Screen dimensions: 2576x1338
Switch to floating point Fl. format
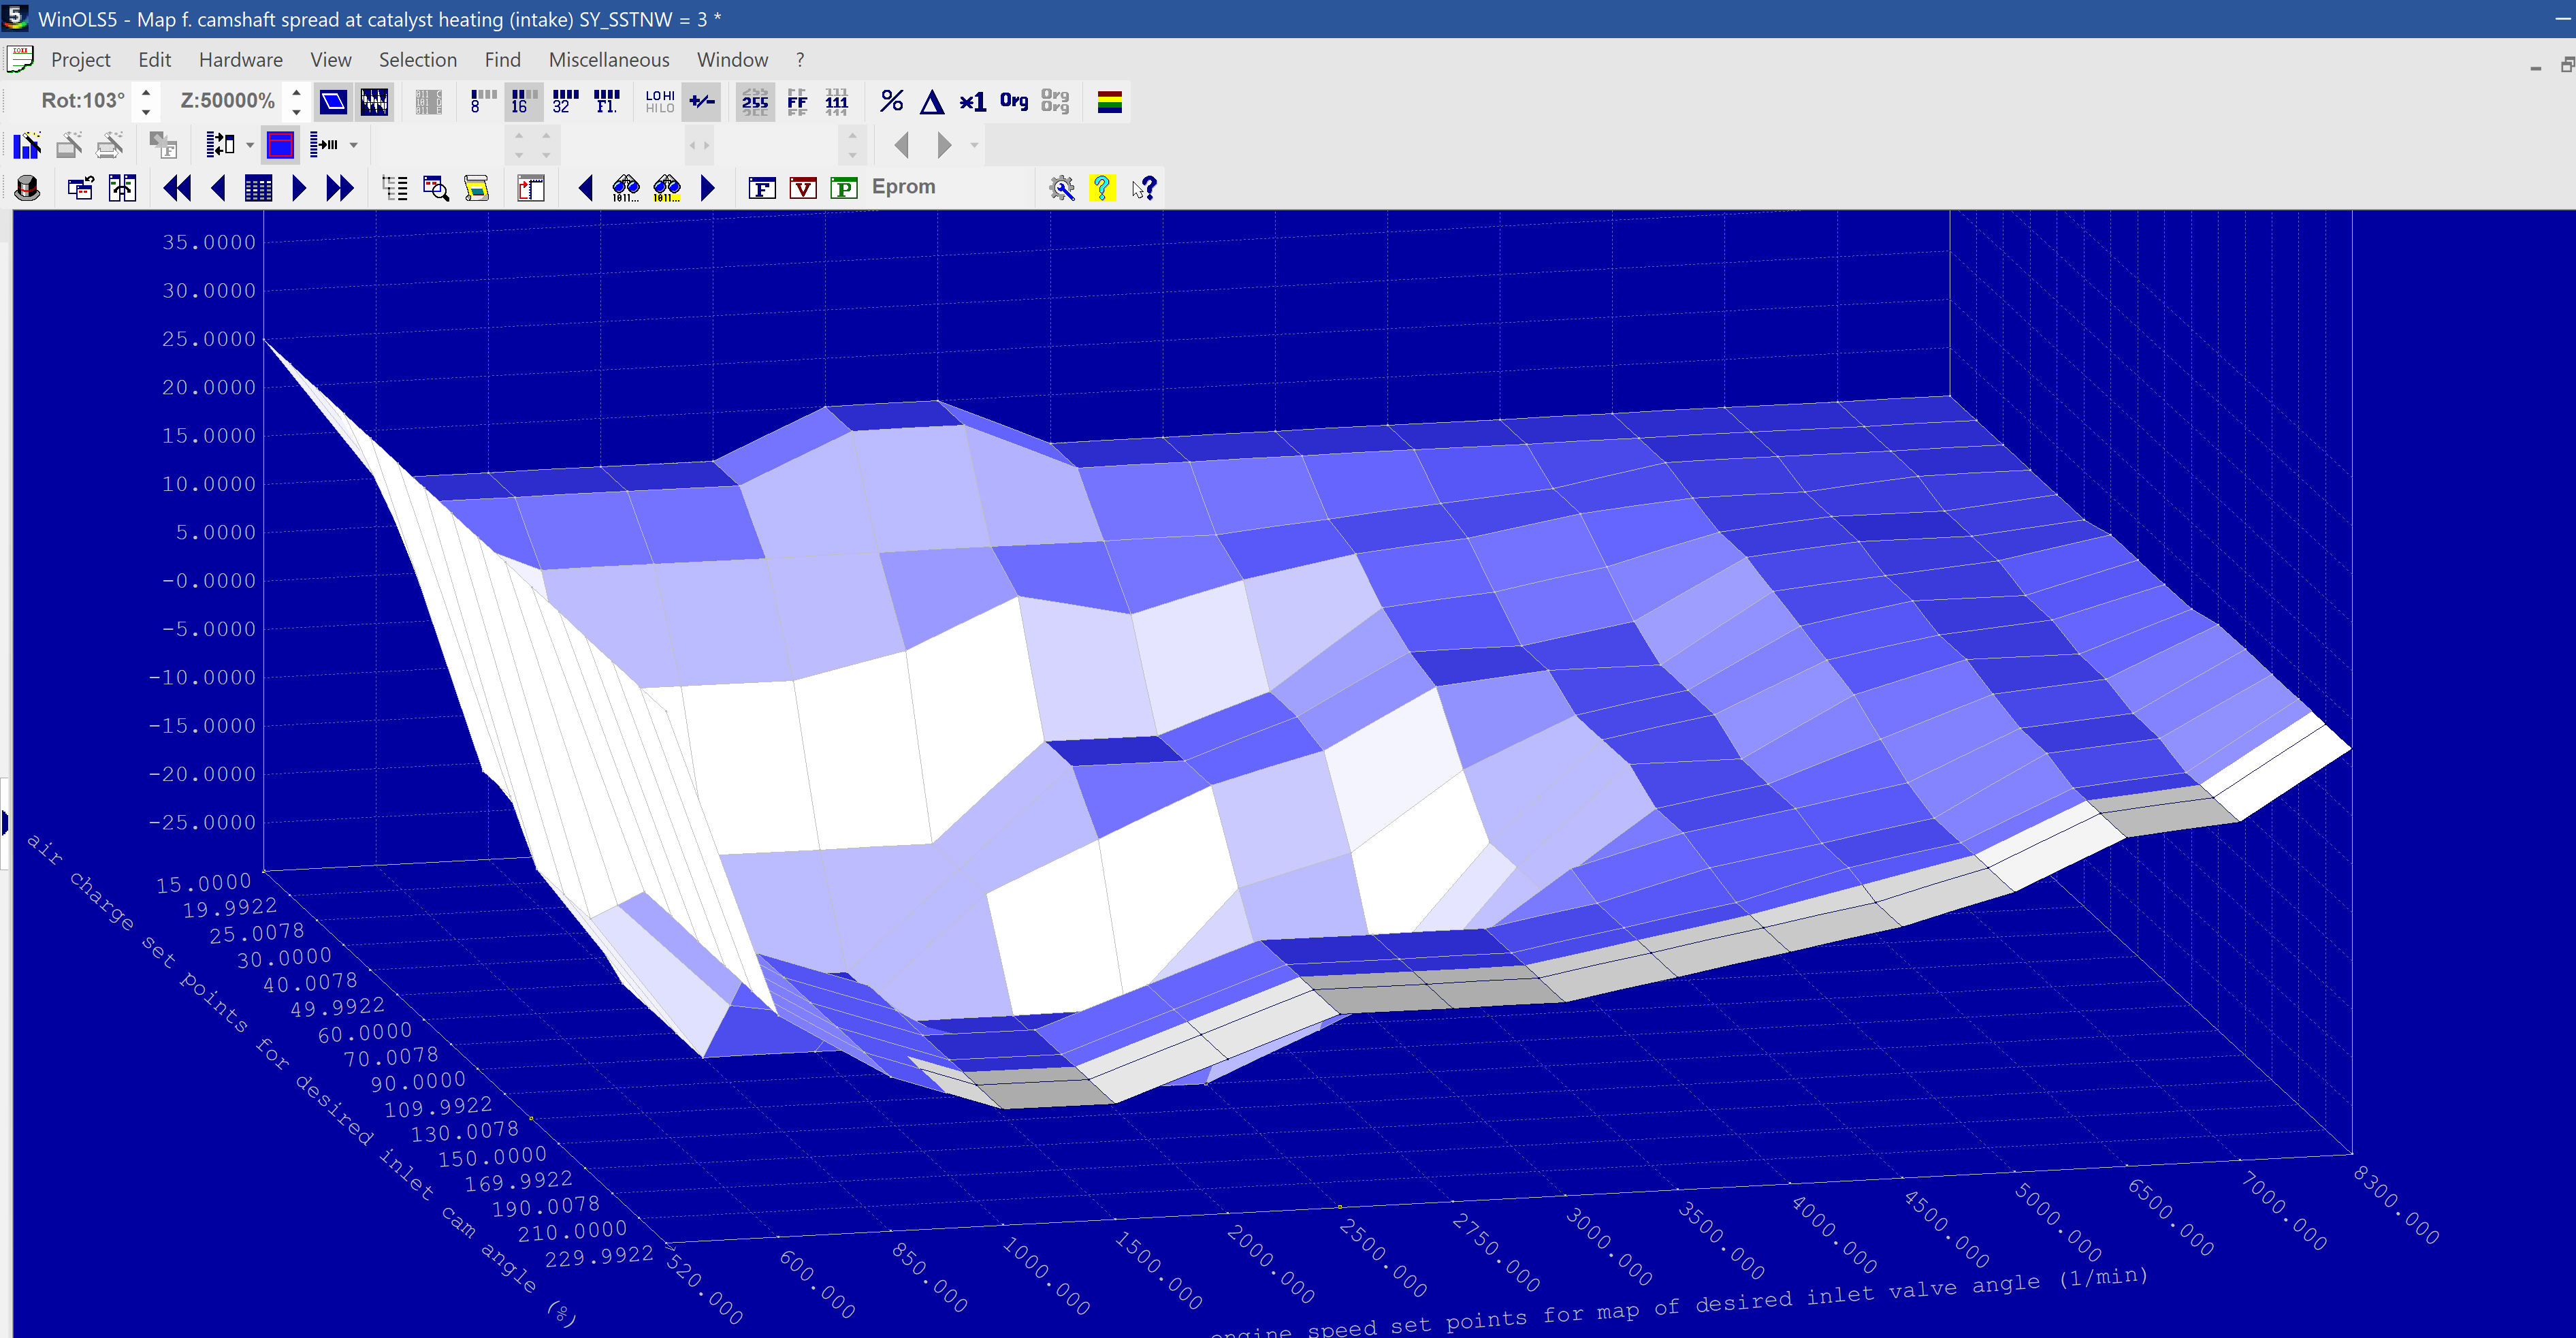(606, 101)
